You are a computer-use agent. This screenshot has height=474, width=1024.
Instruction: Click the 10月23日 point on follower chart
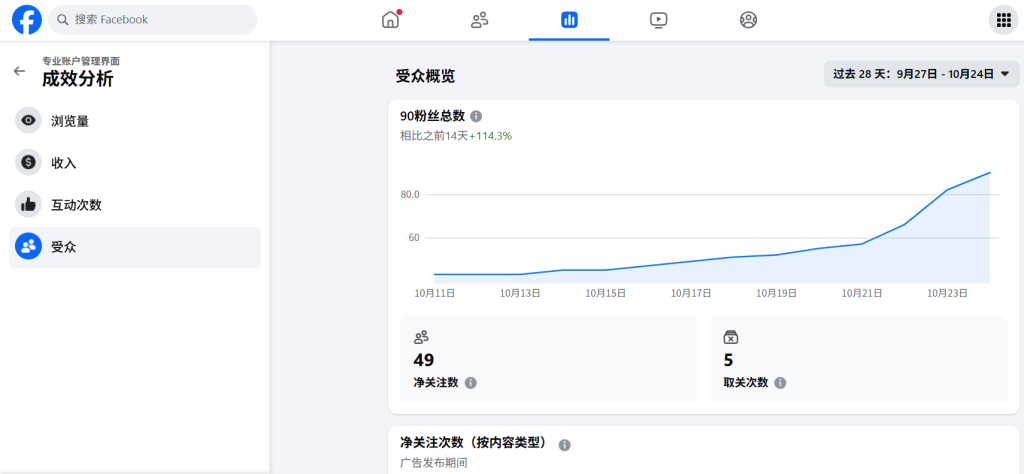tap(947, 188)
